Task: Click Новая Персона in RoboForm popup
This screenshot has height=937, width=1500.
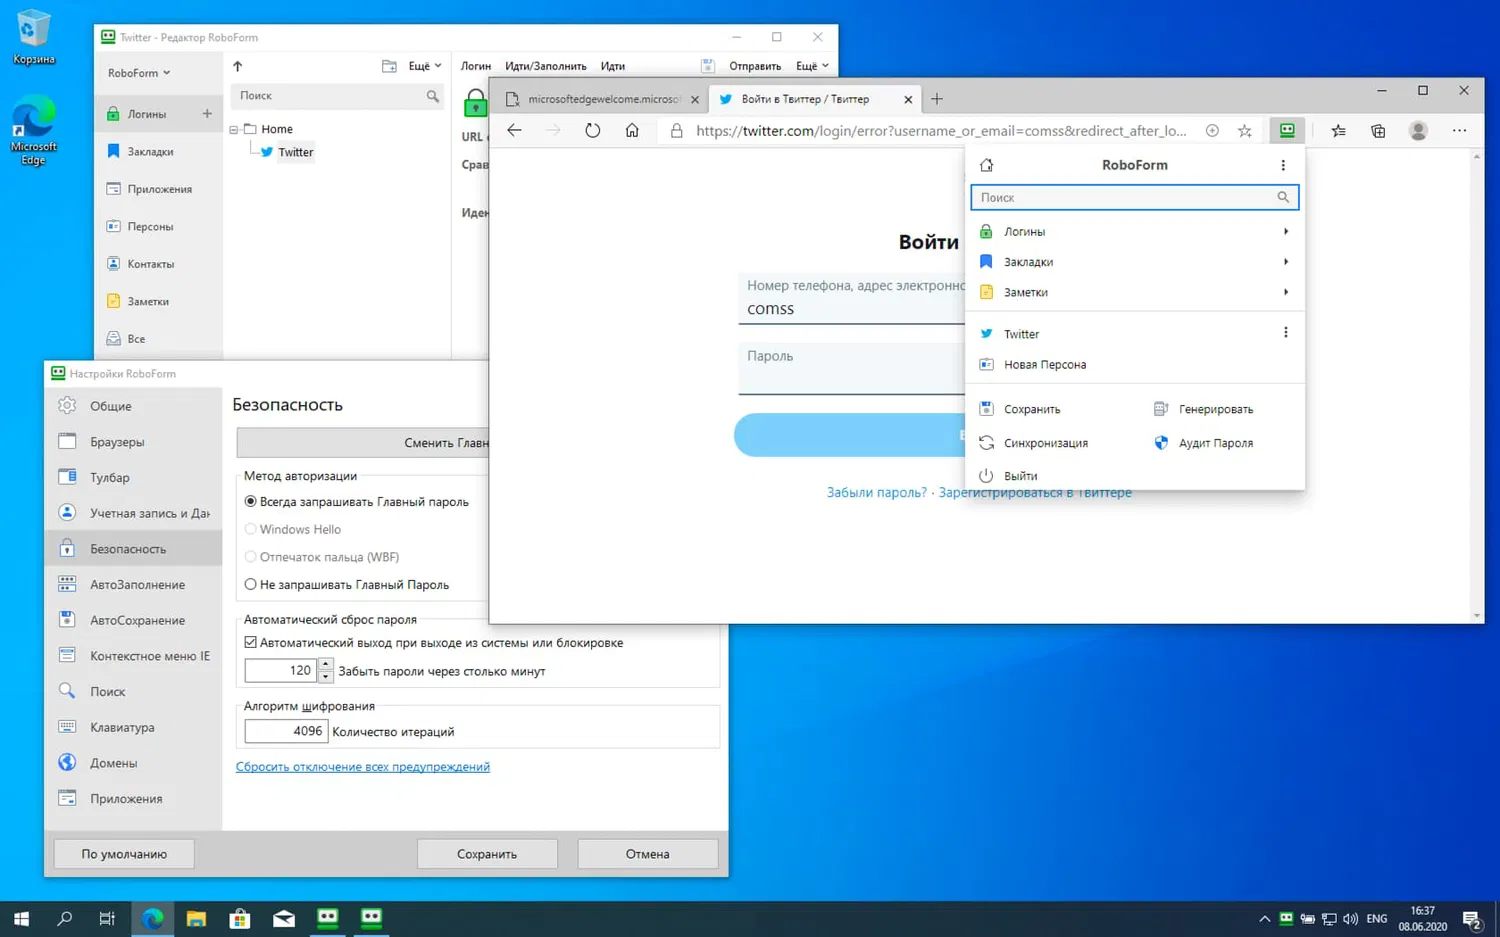Action: 1045,365
